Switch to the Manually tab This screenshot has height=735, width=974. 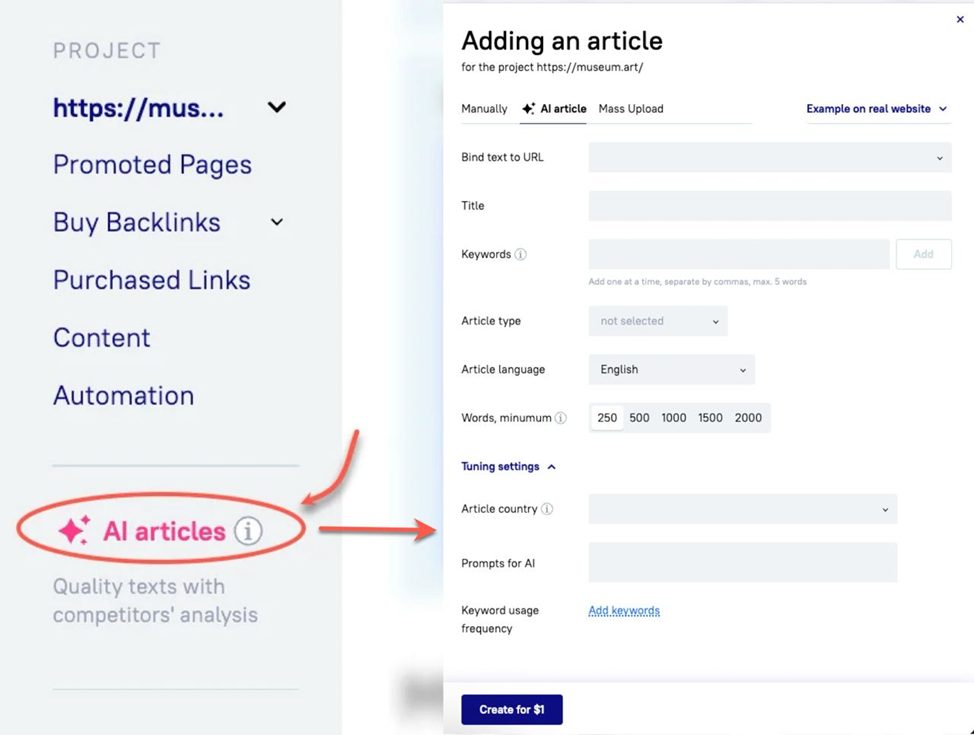(x=484, y=109)
